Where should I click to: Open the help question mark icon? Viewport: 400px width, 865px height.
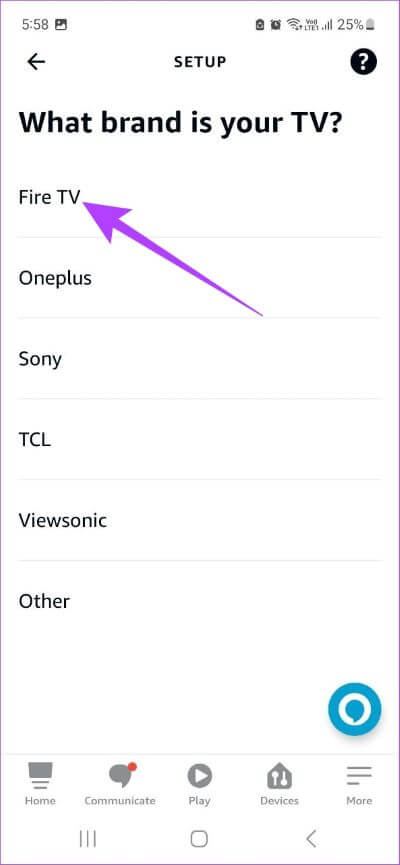click(x=364, y=61)
